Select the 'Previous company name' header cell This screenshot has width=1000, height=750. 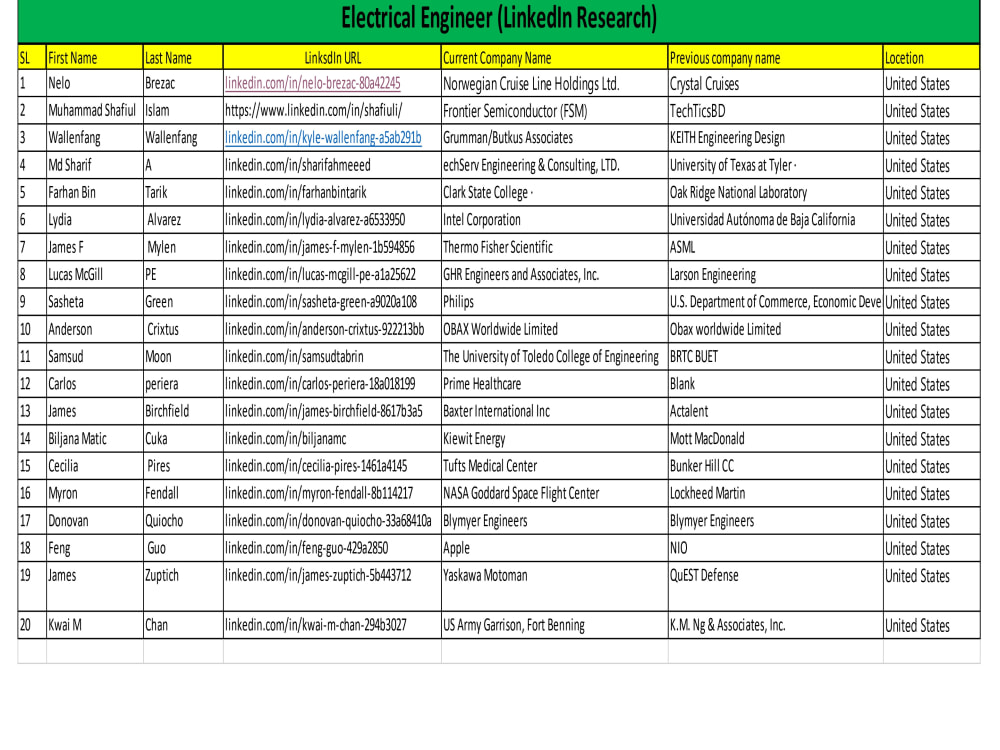[x=776, y=57]
